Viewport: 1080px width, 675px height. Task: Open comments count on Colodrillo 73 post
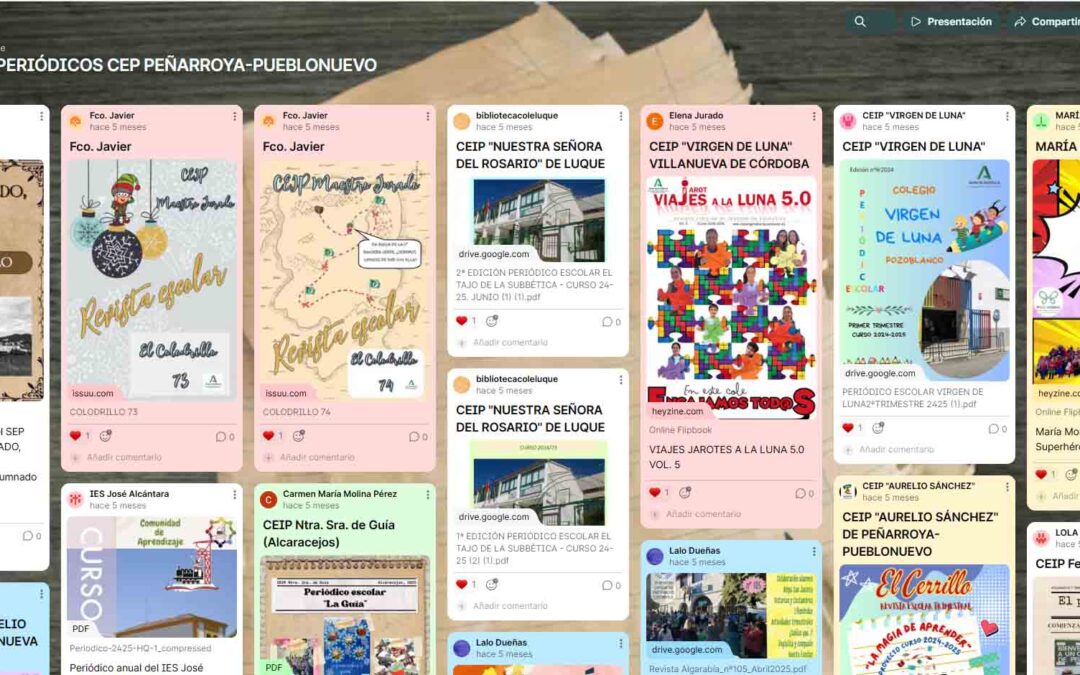click(225, 437)
